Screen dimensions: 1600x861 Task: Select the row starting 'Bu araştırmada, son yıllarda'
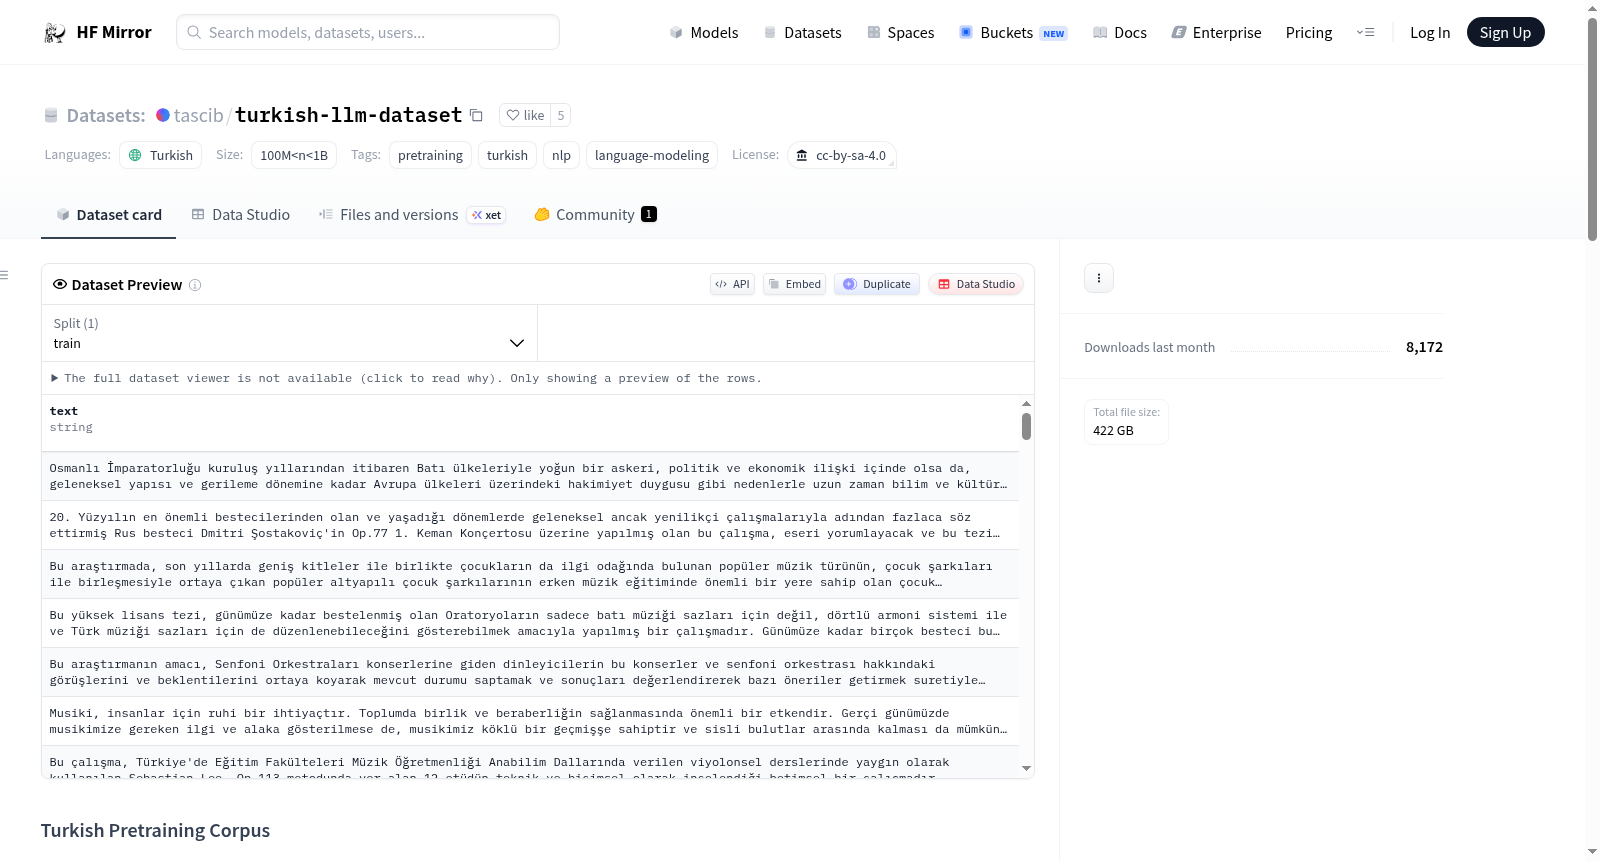[x=530, y=574]
